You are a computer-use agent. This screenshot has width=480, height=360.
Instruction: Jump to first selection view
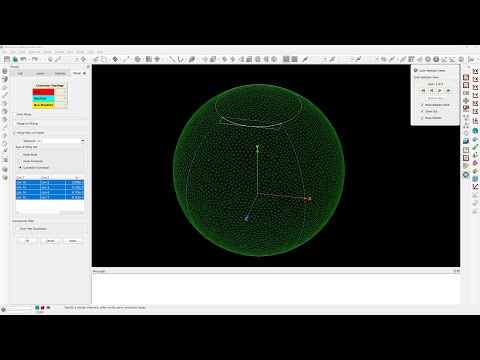click(x=423, y=90)
